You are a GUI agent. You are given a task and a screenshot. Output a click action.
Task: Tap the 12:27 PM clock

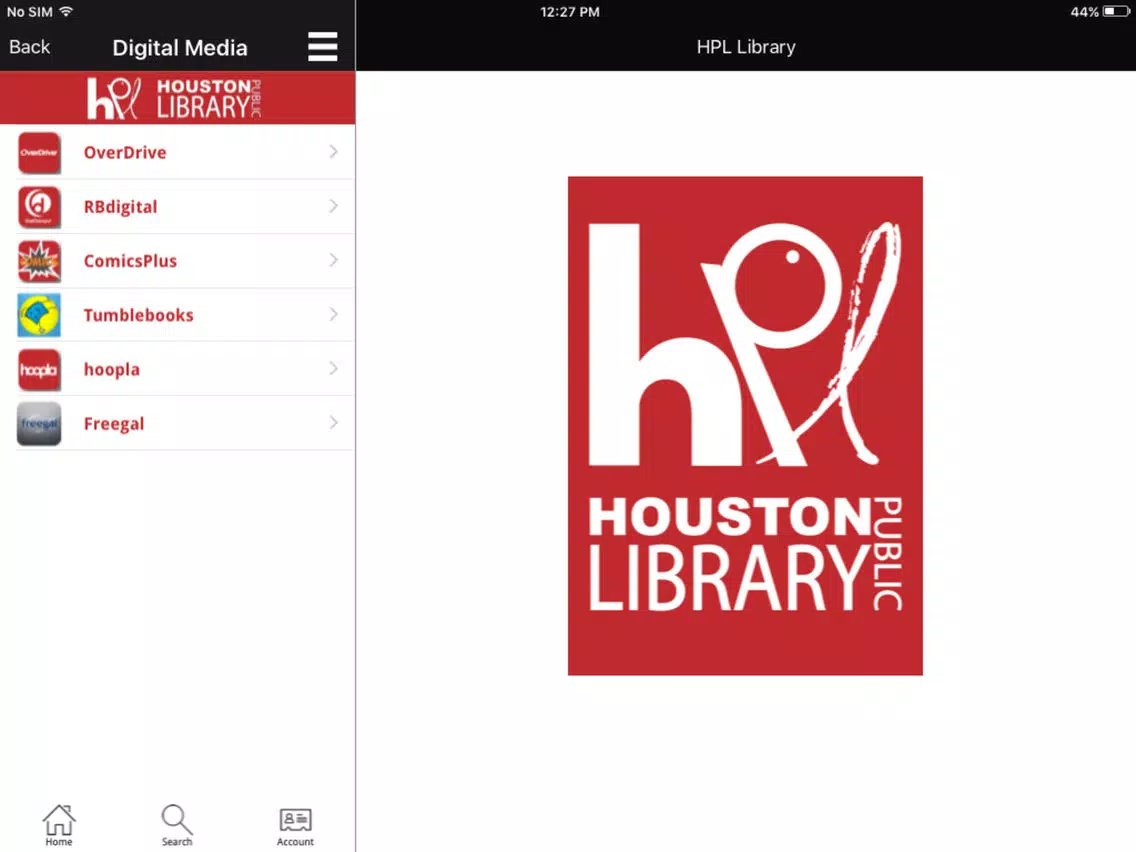570,12
